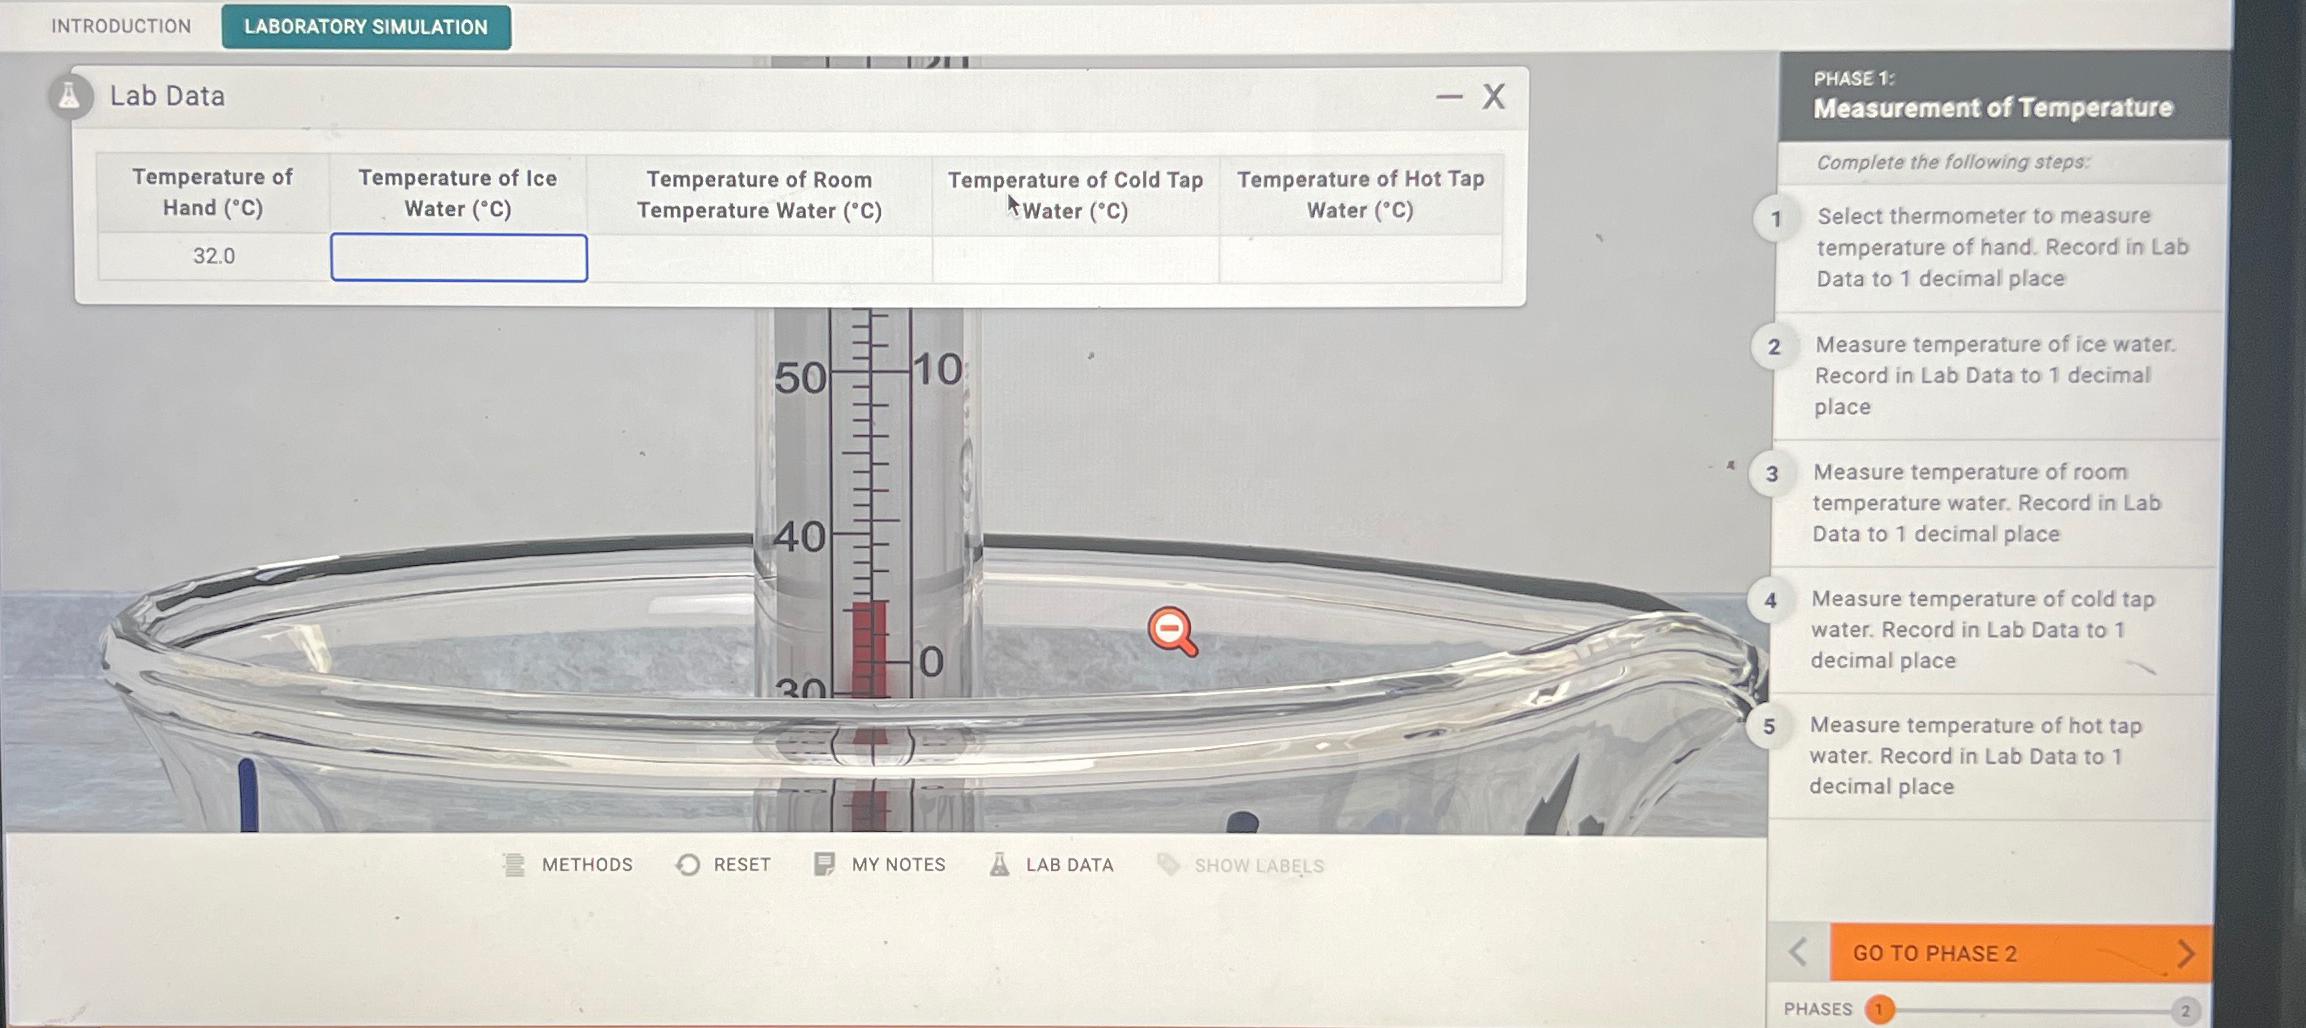Viewport: 2306px width, 1028px height.
Task: Click step 5 circle beside hot tap instructions
Action: [1771, 728]
